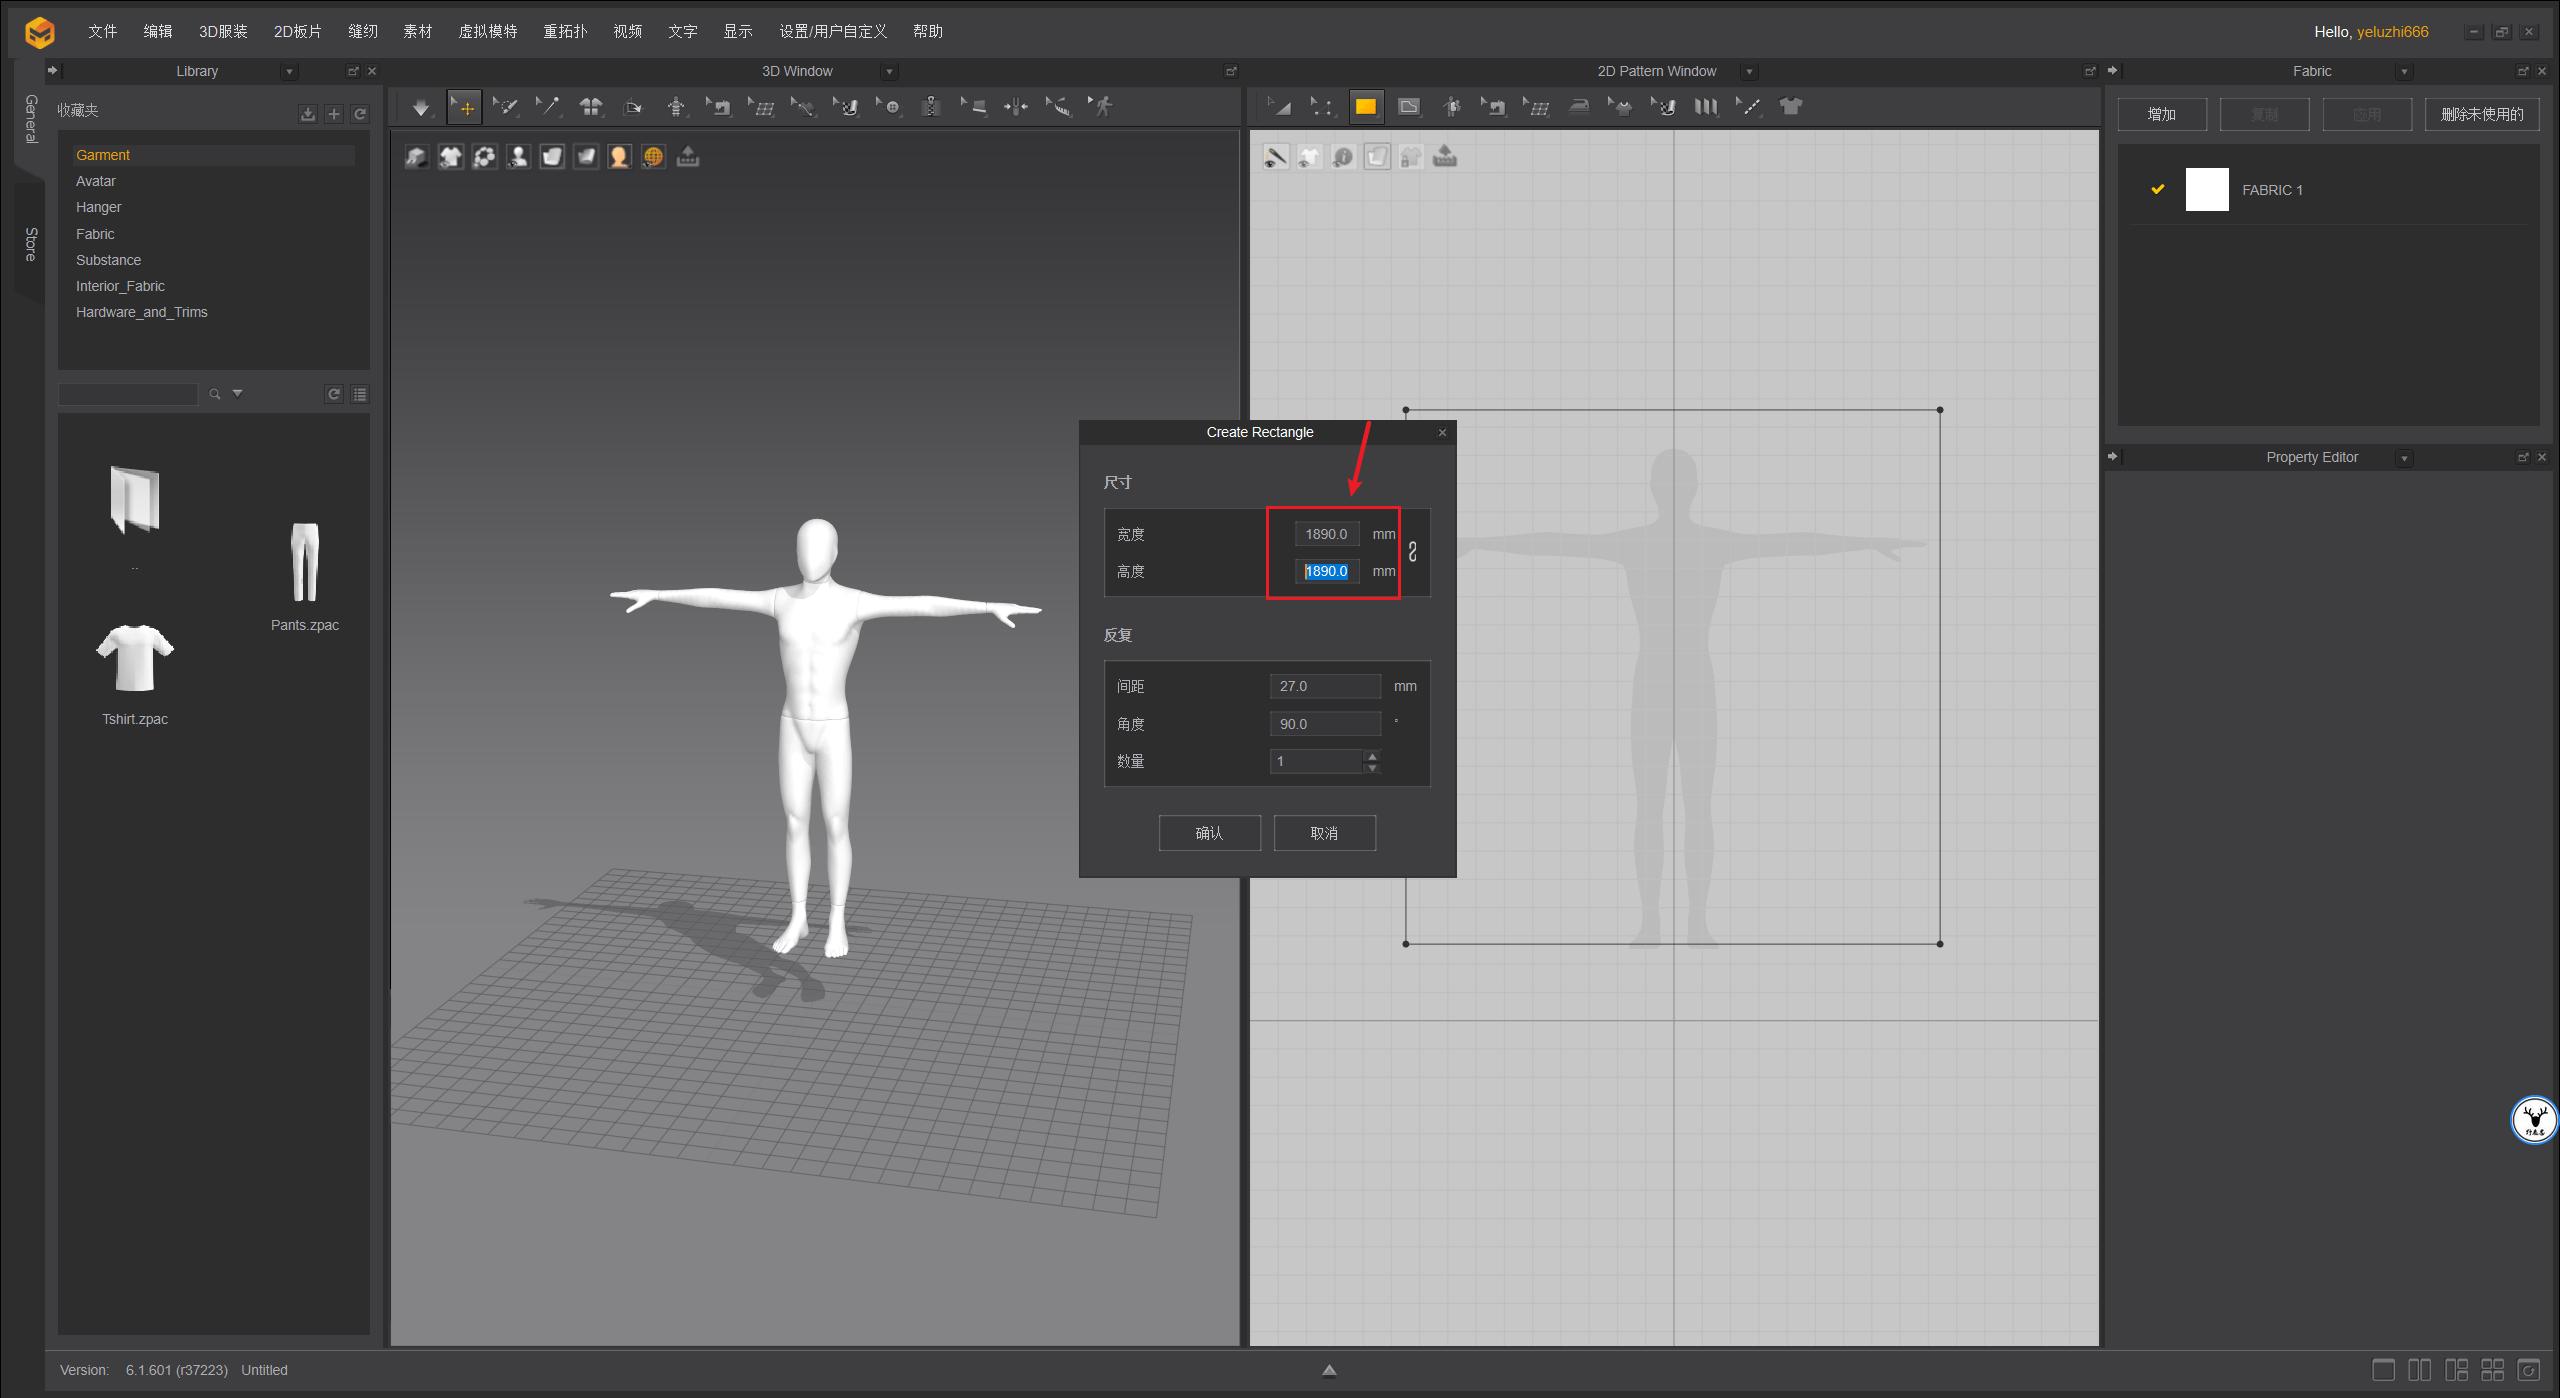Open the 缝纫 menu
Viewport: 2560px width, 1398px height.
coord(362,31)
